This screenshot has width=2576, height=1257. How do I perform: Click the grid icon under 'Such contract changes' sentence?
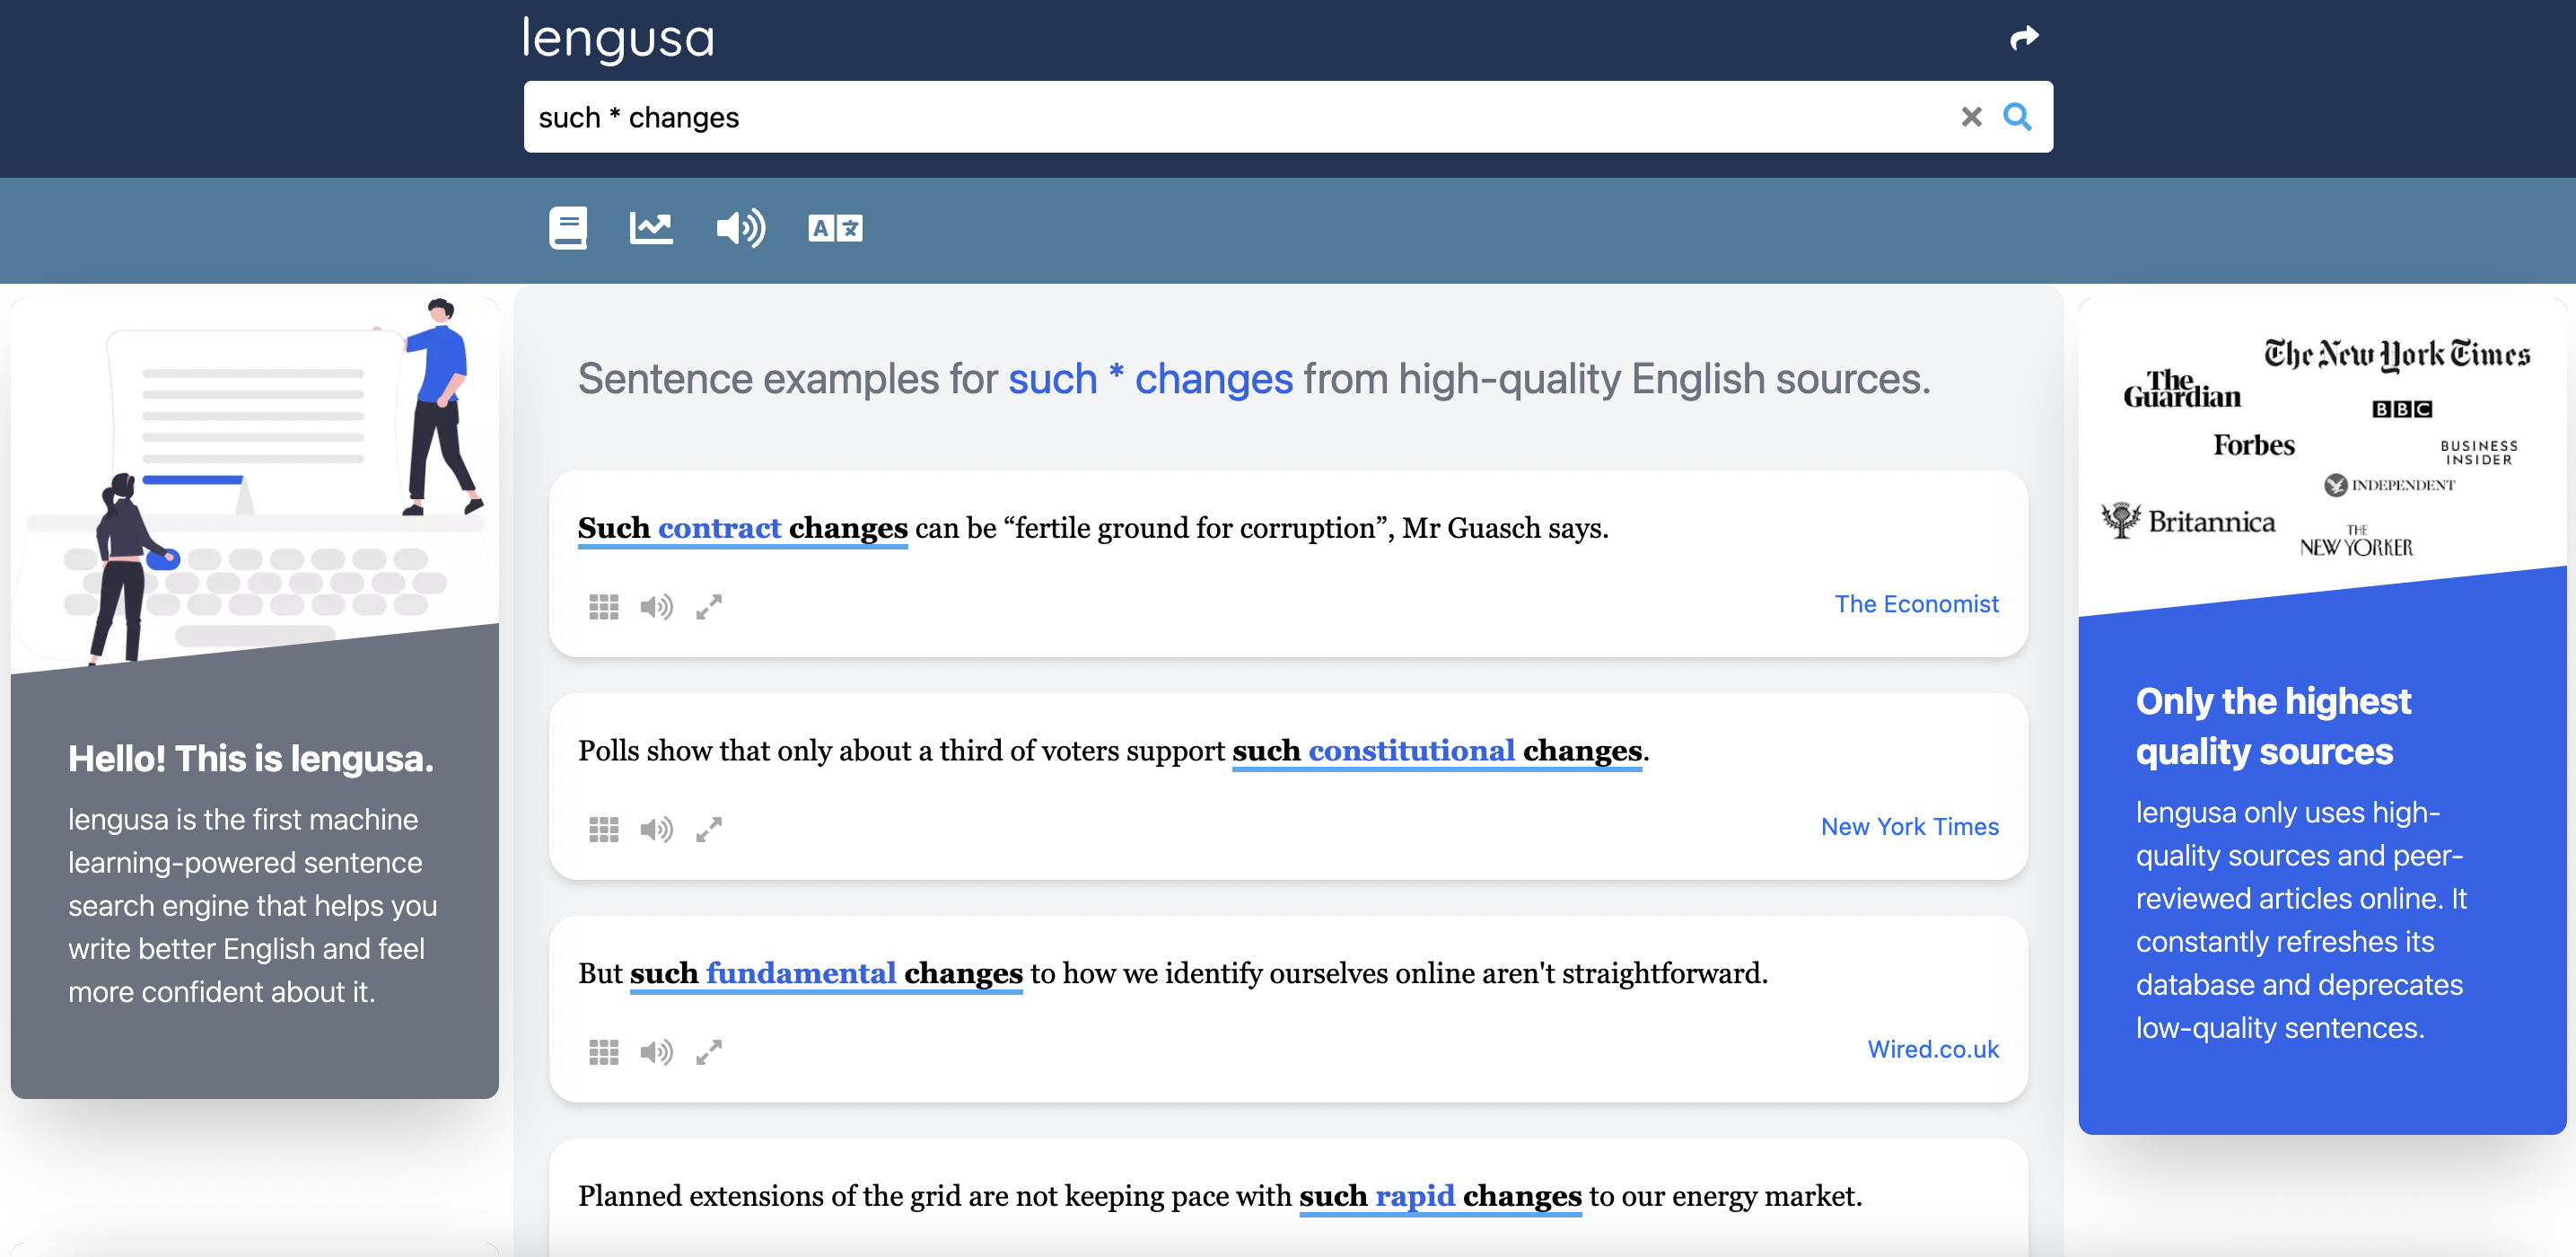coord(604,607)
